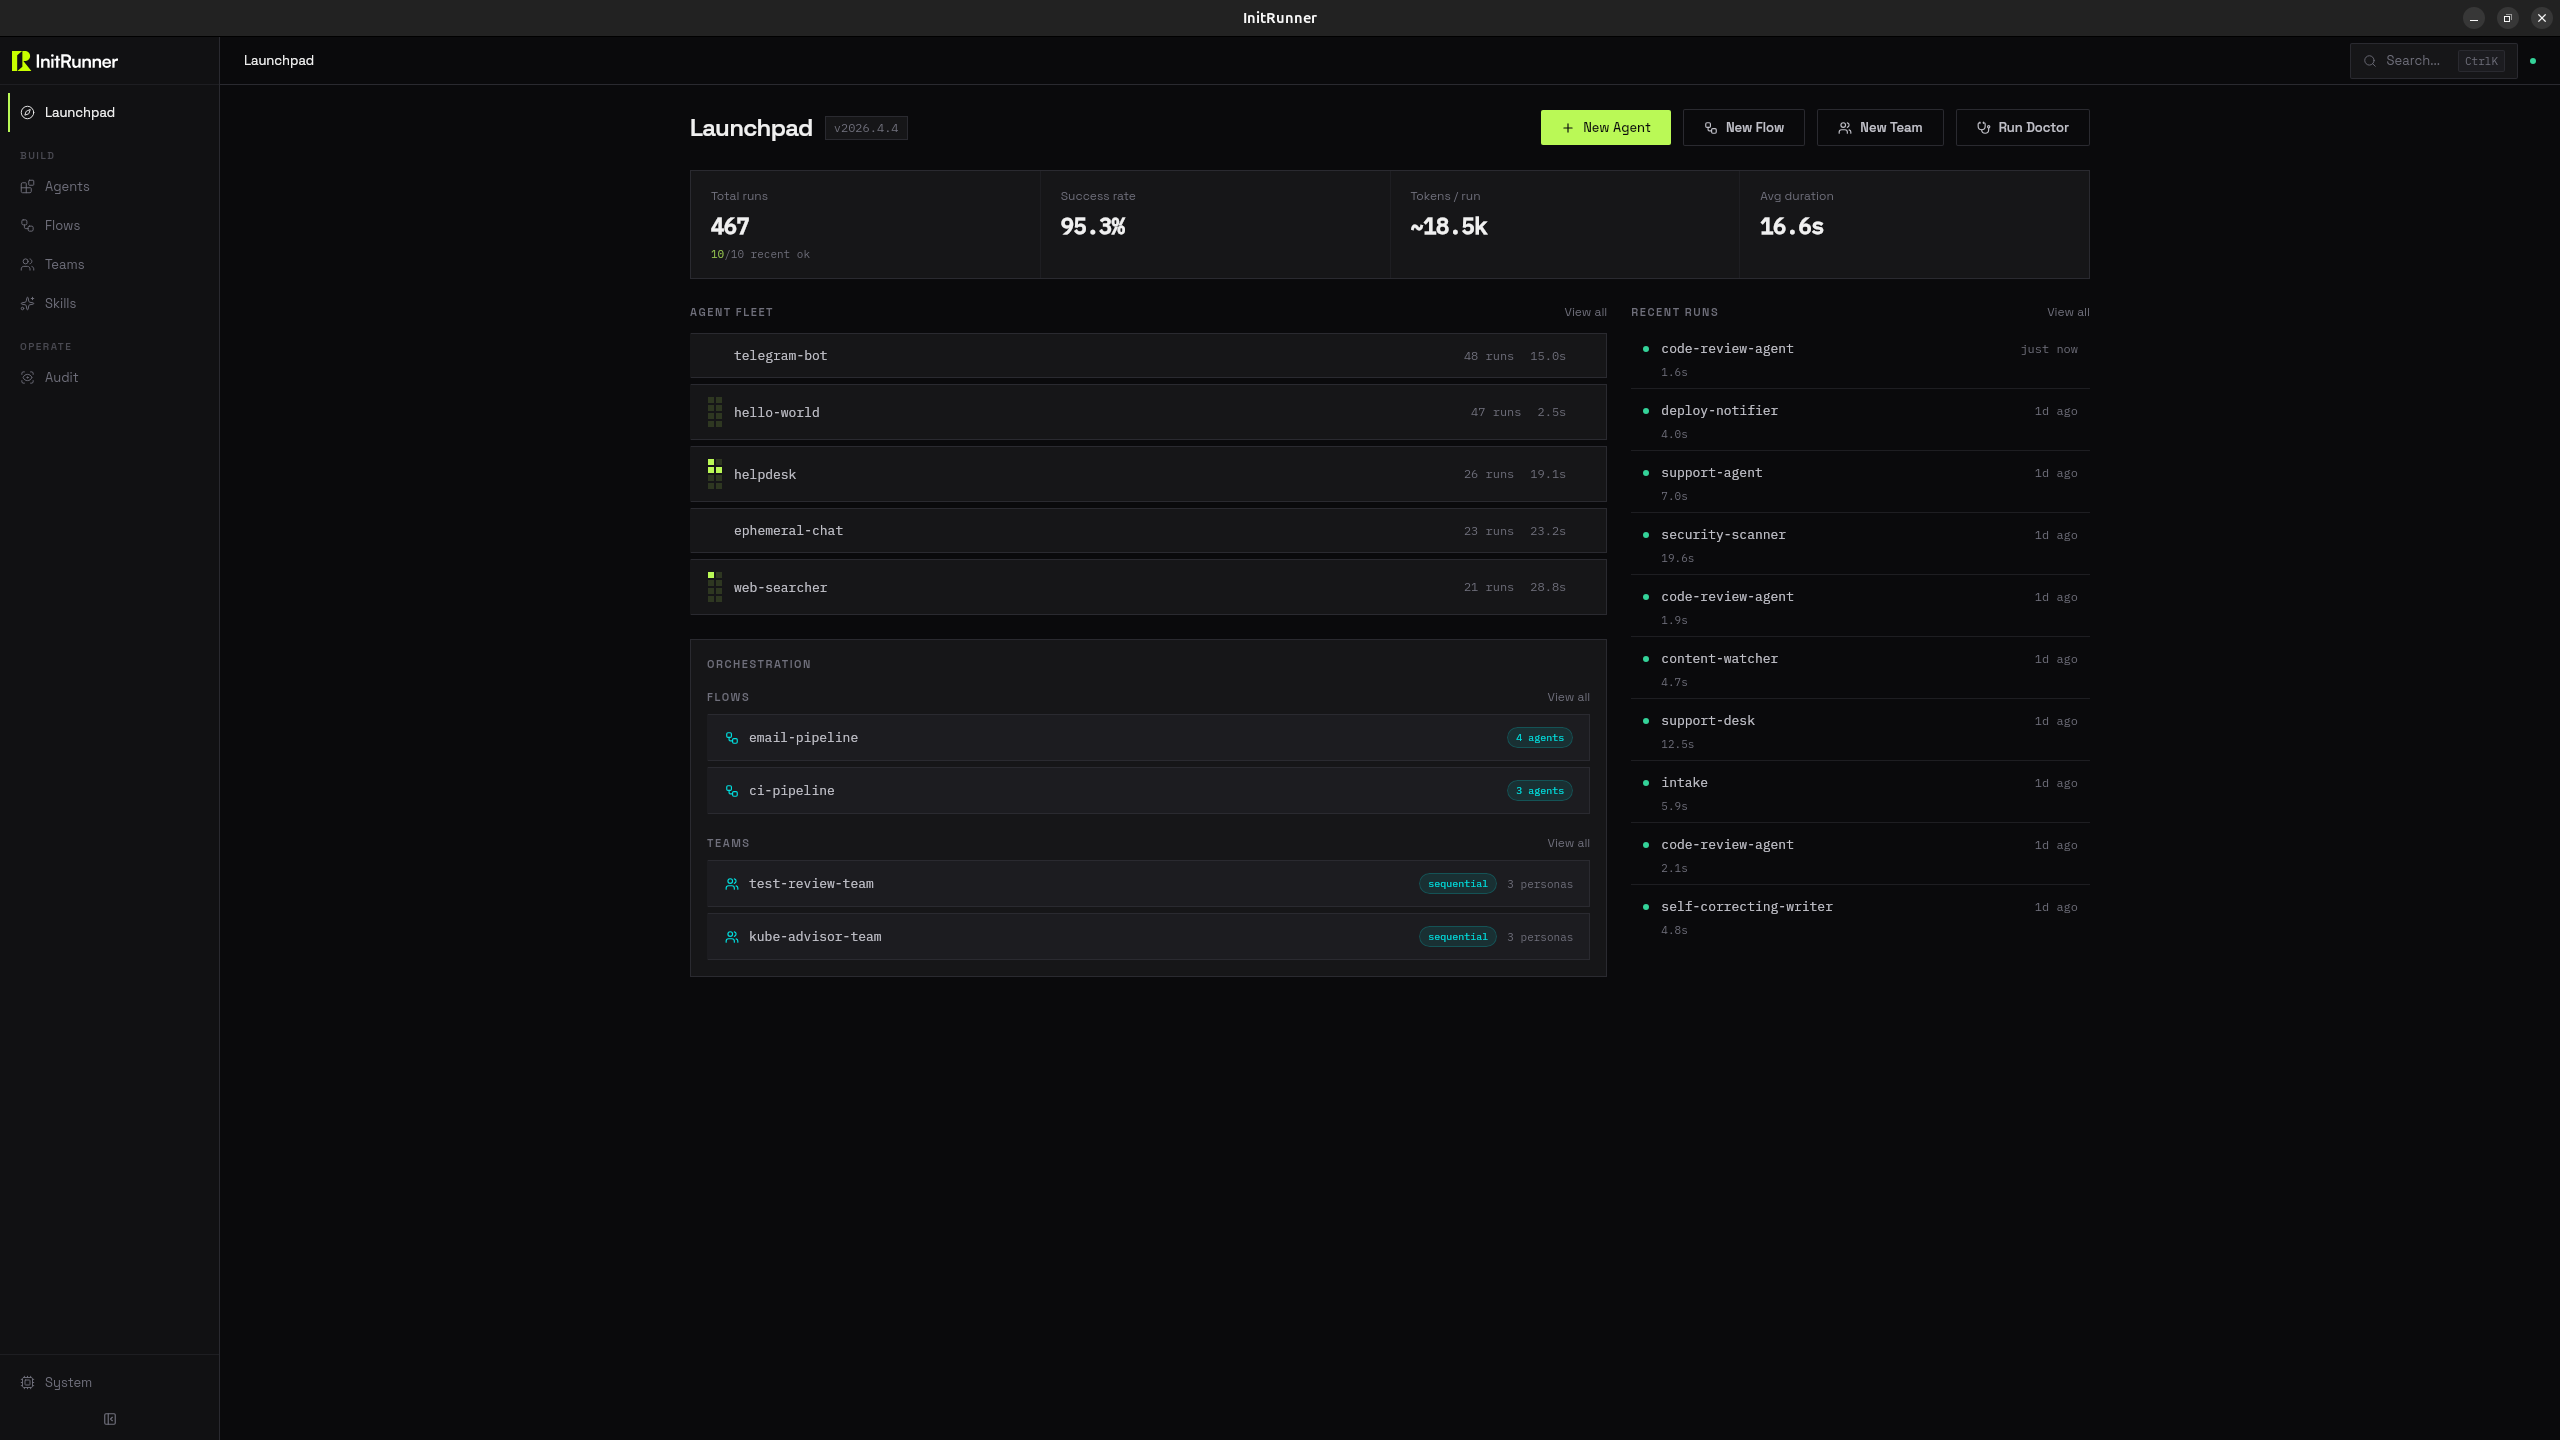2560x1440 pixels.
Task: Open the ci-pipeline flow
Action: (1148, 791)
